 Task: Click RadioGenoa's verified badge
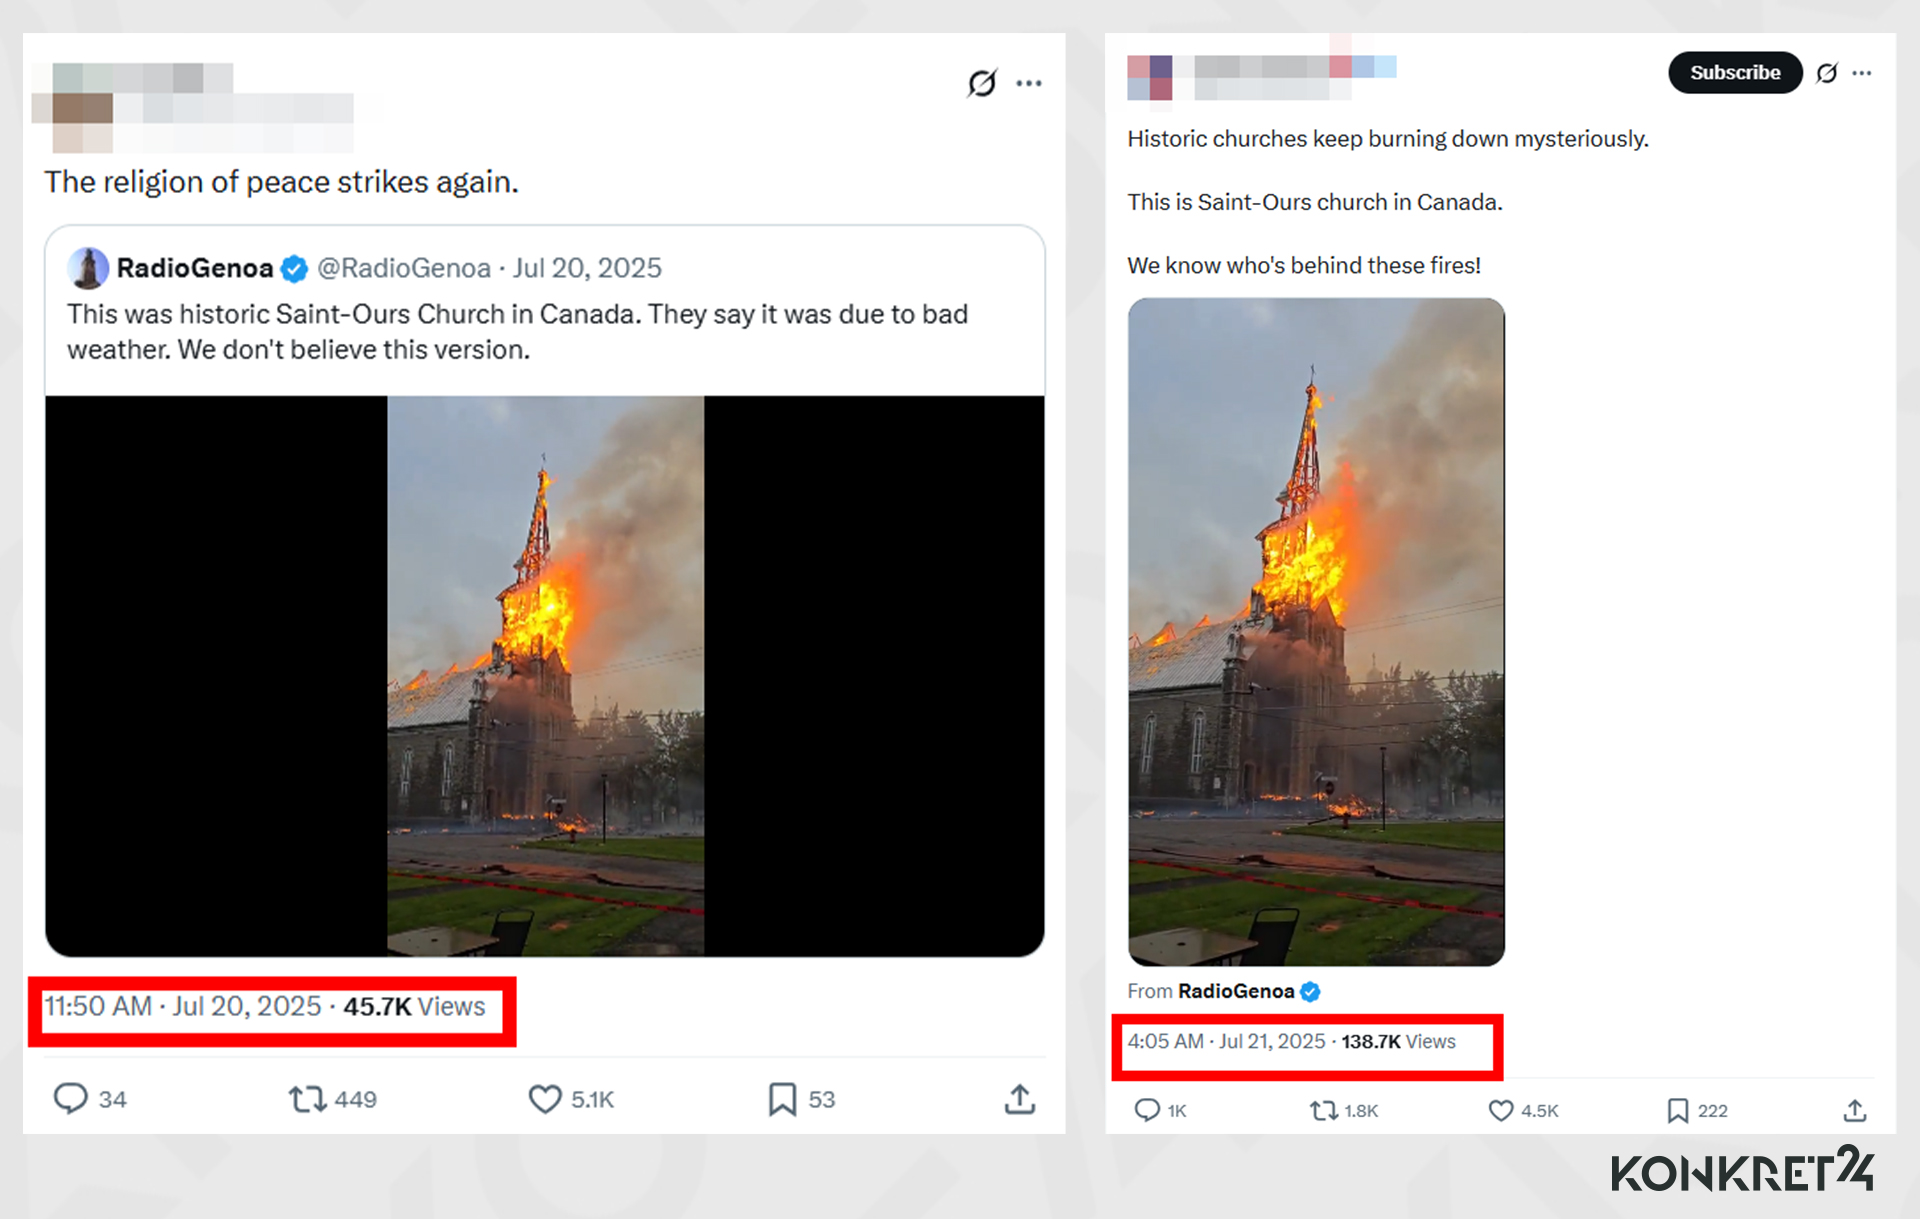(293, 268)
